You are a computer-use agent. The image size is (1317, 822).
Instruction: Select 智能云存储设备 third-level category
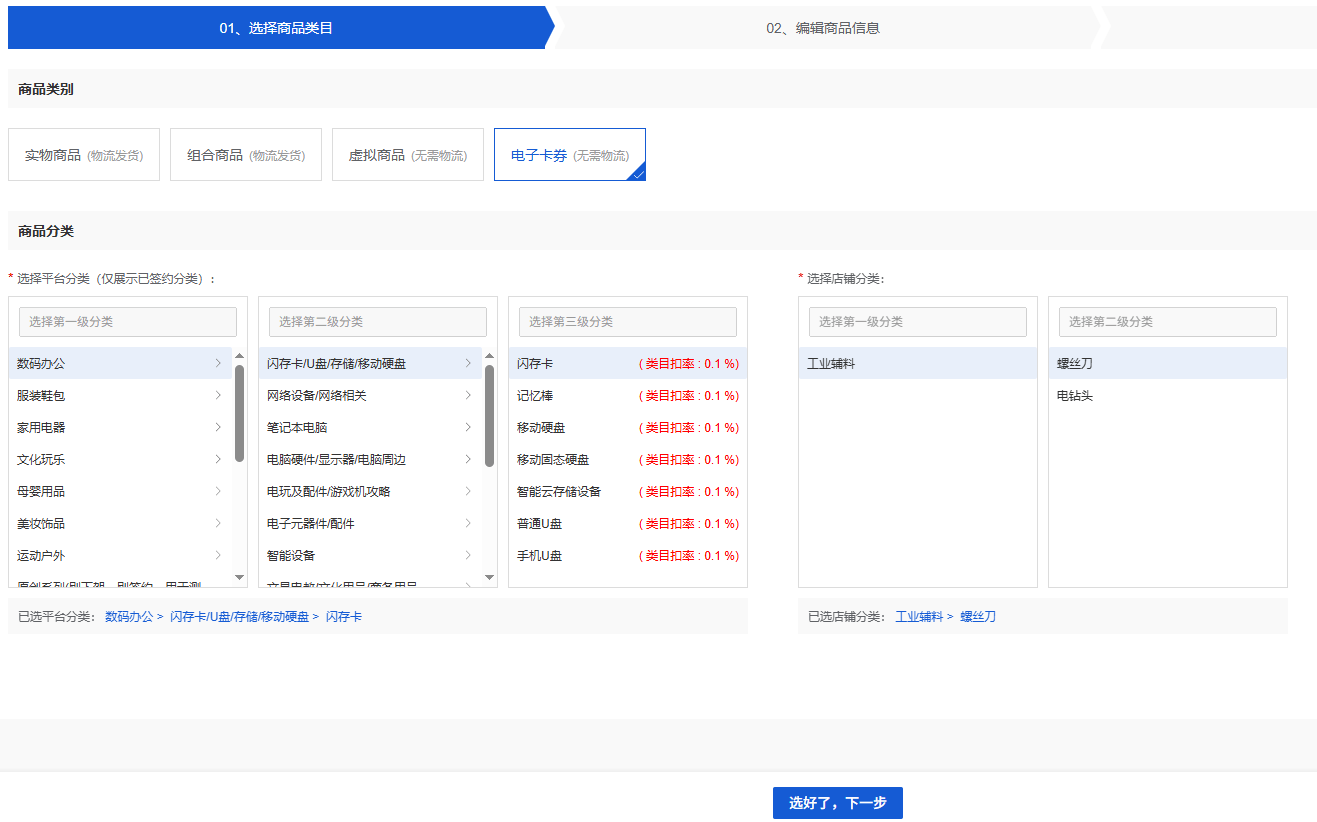tap(628, 491)
